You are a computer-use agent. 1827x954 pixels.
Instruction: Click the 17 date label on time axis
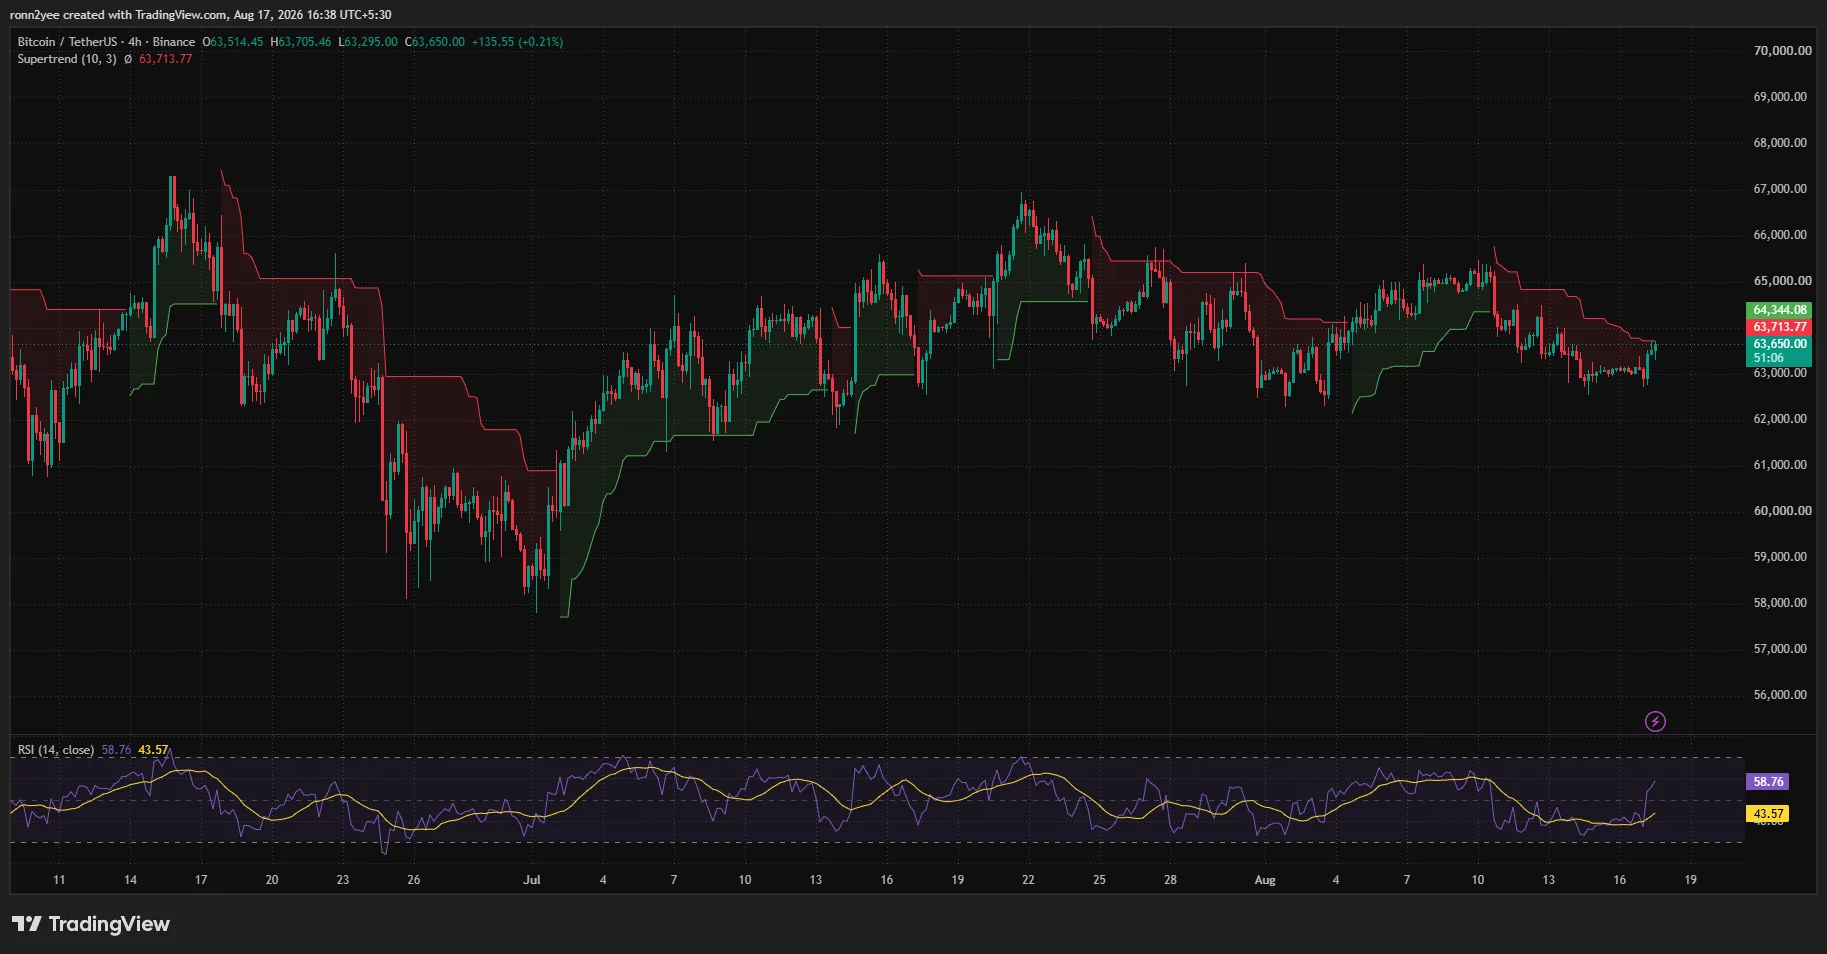(x=201, y=880)
